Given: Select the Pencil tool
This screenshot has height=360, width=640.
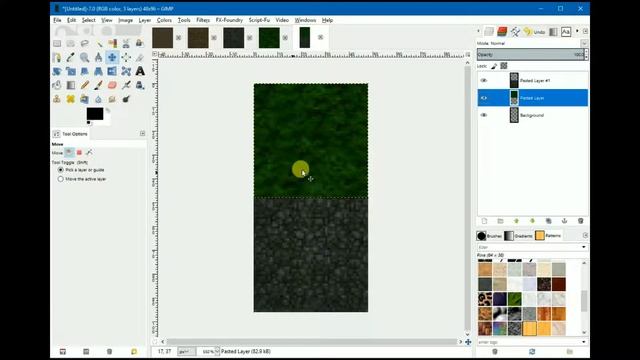Looking at the screenshot, I should tap(84, 85).
